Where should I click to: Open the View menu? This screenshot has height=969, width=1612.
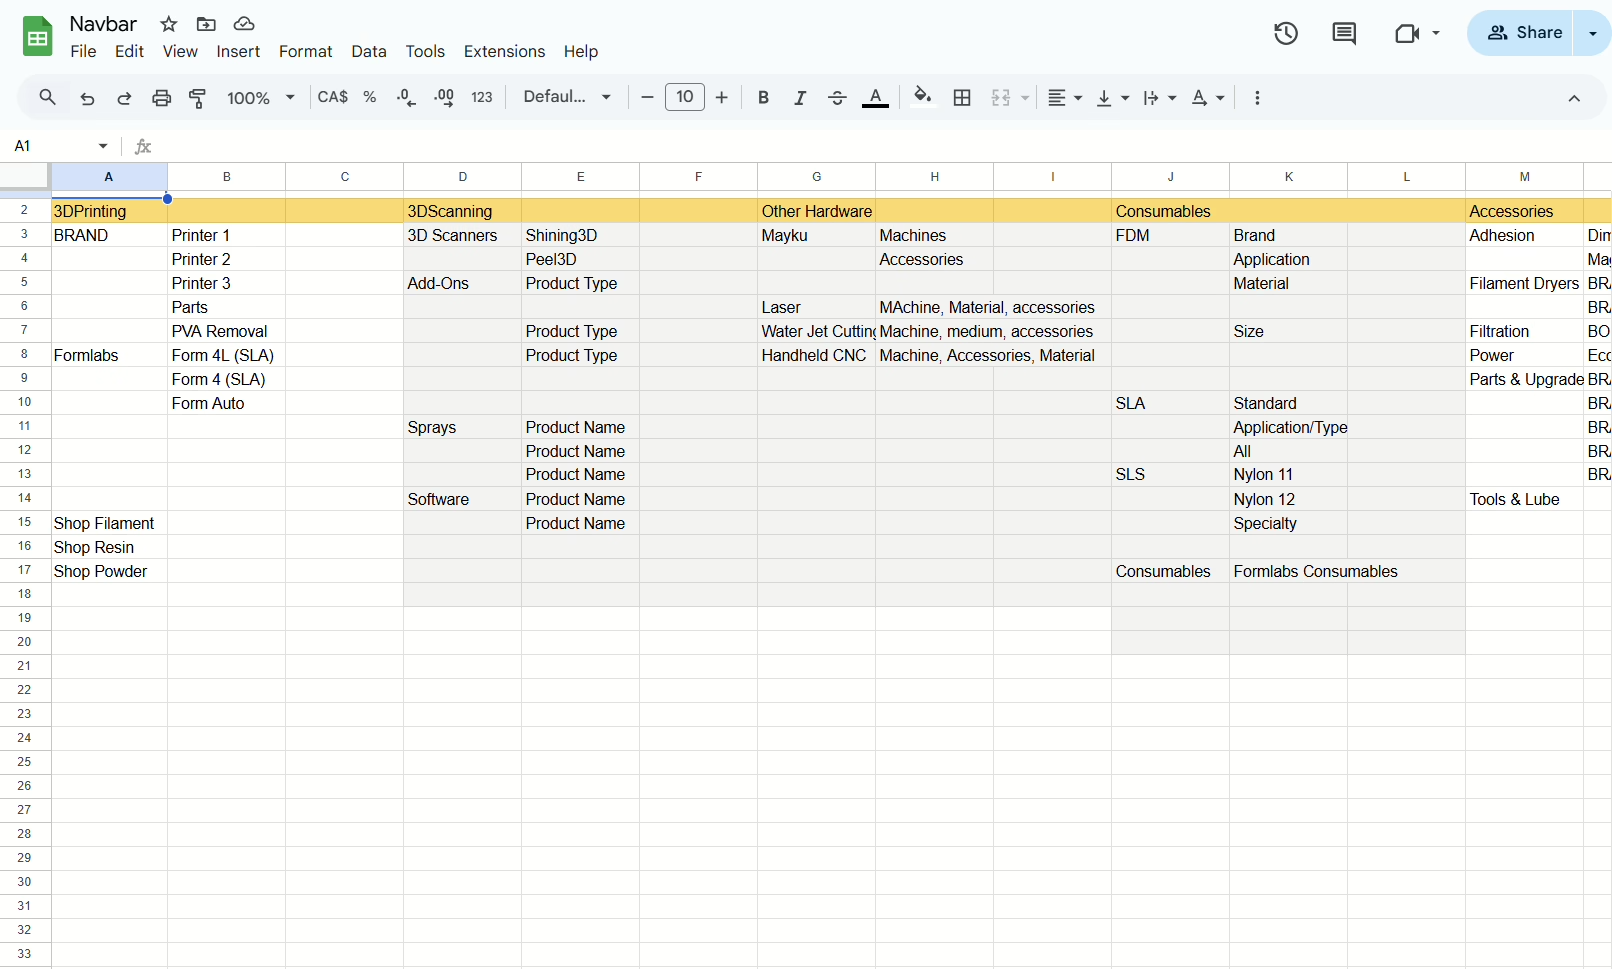[x=180, y=51]
